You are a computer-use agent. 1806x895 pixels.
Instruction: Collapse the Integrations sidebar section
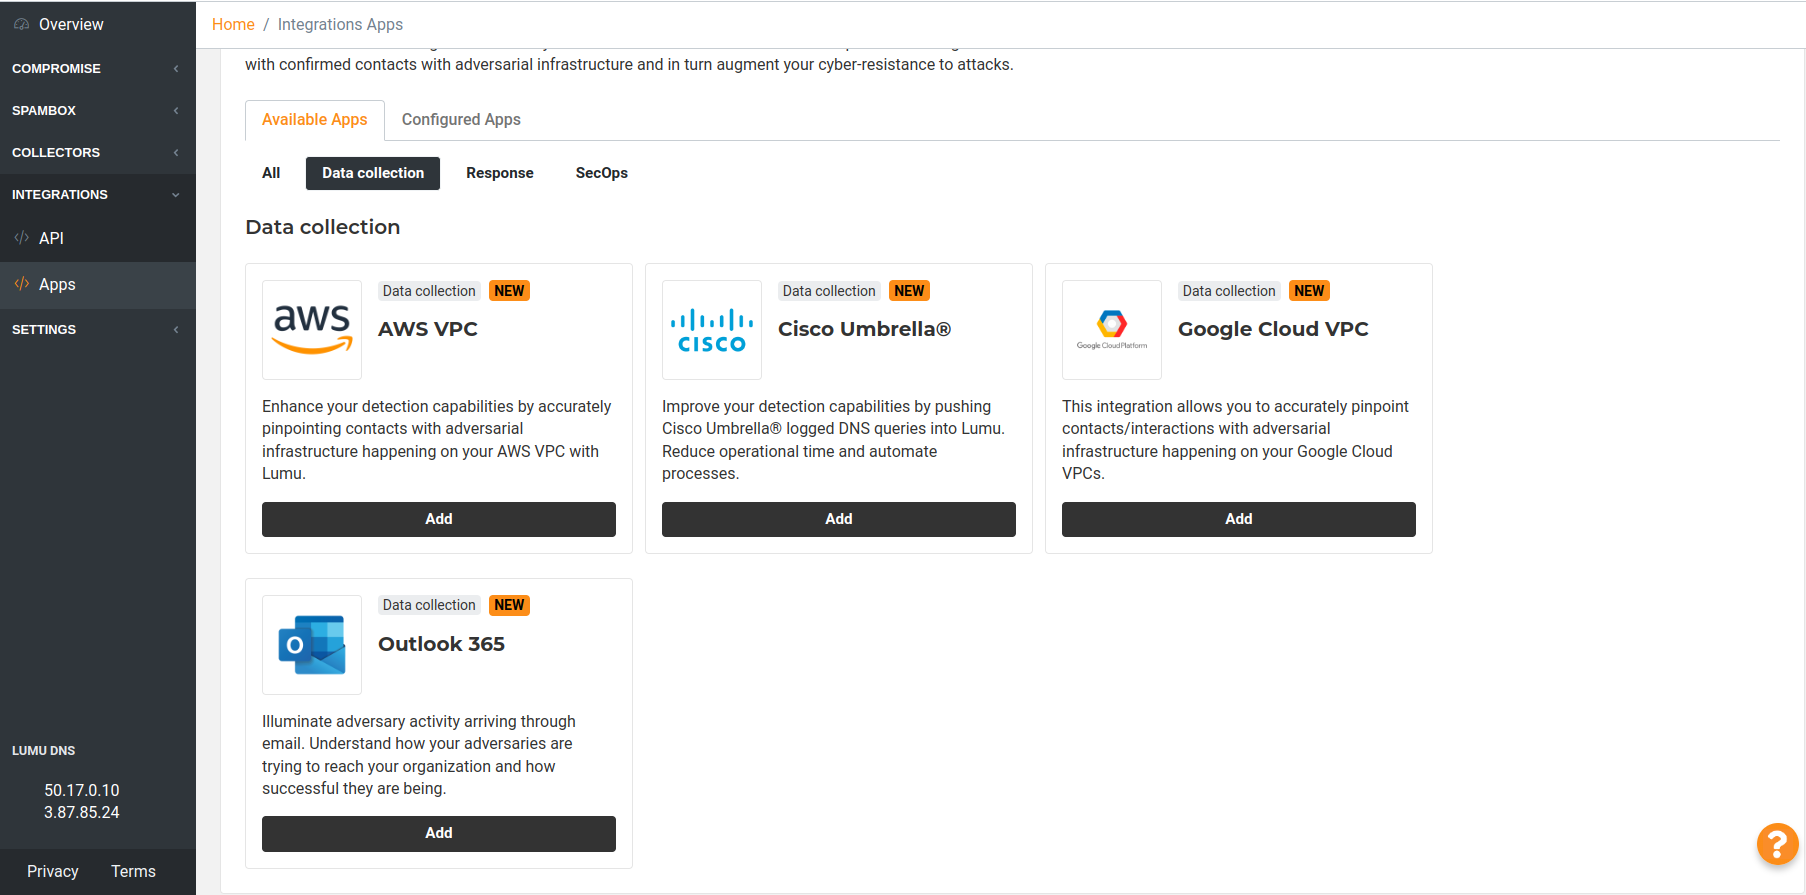[97, 194]
